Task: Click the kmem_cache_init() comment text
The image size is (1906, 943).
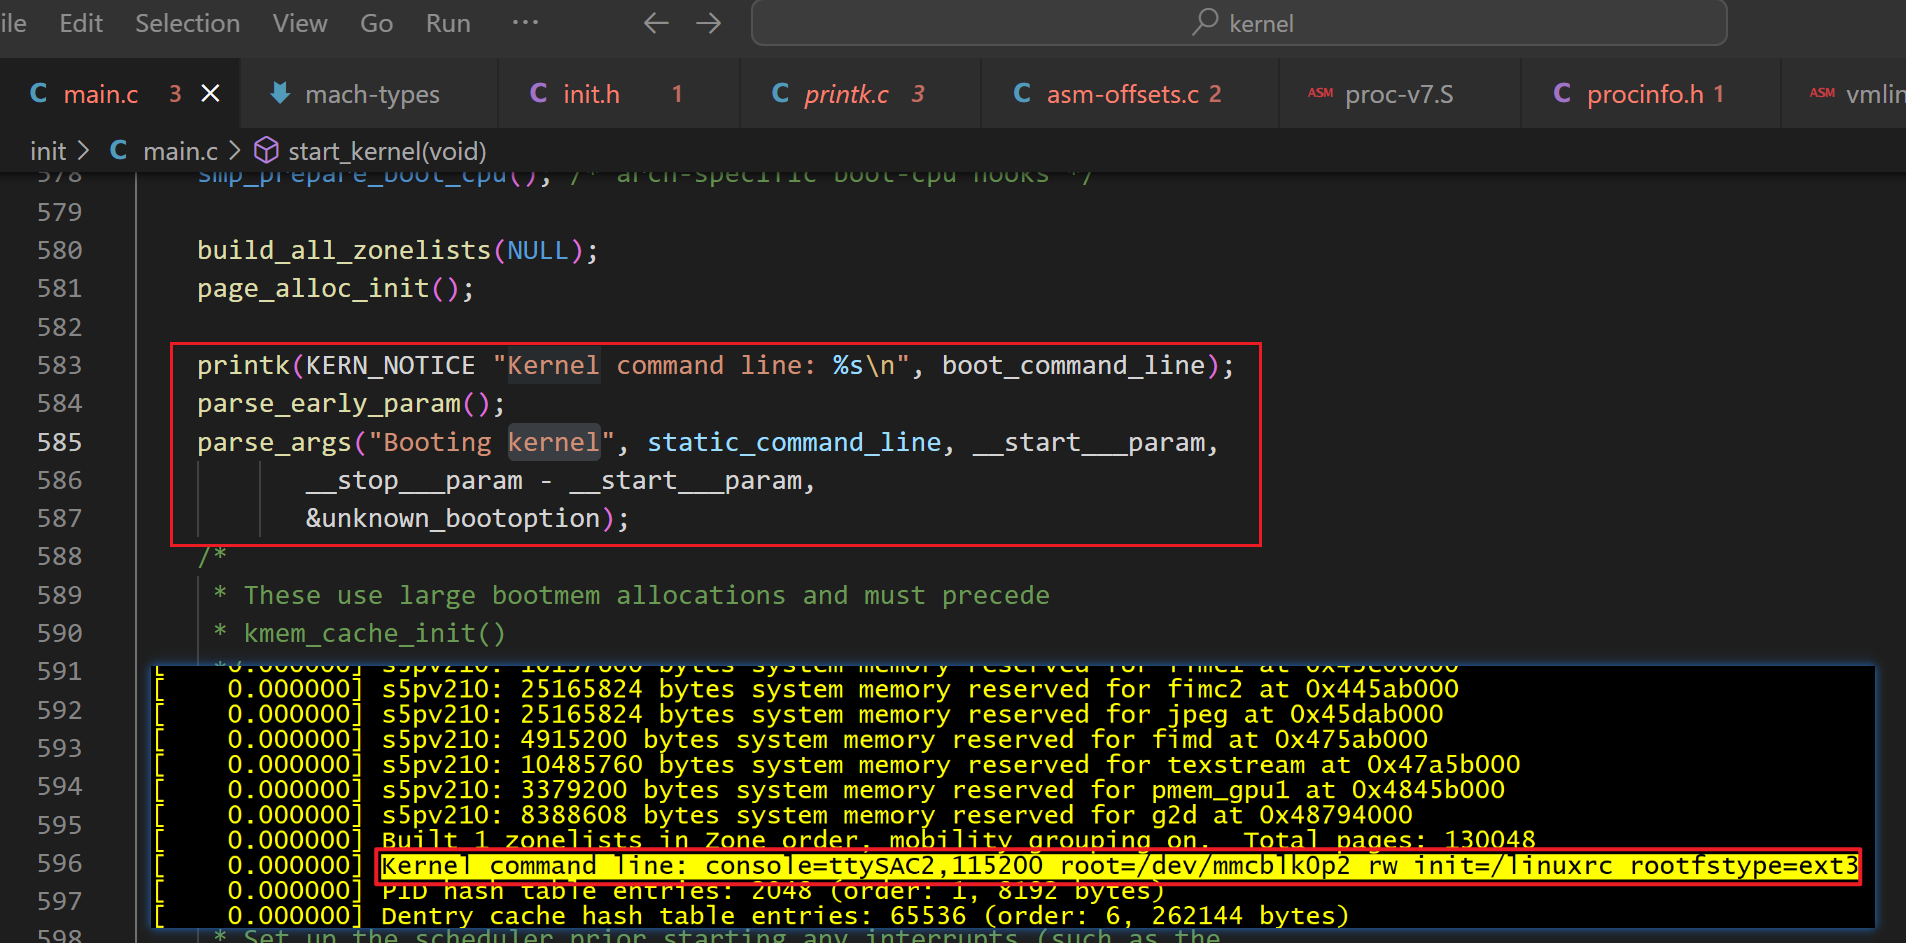Action: pyautogui.click(x=375, y=634)
